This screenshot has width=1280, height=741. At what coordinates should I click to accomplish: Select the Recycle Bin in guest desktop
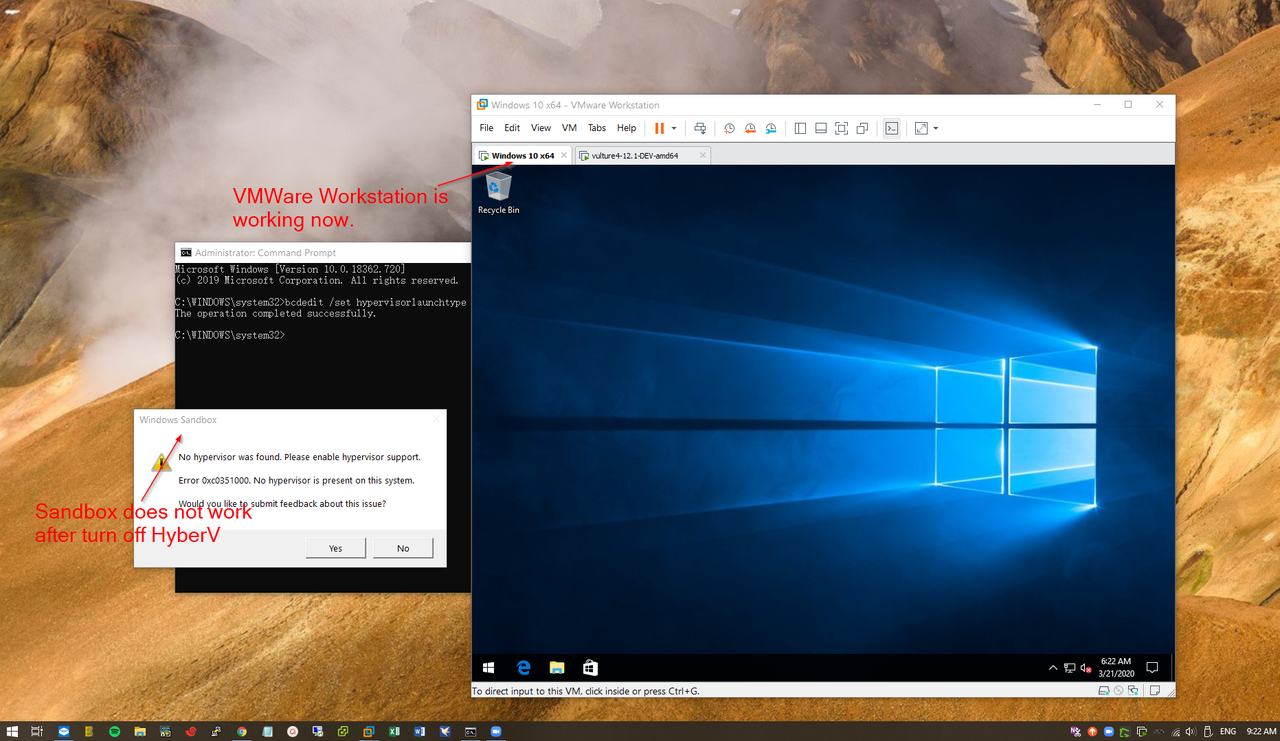click(x=498, y=193)
